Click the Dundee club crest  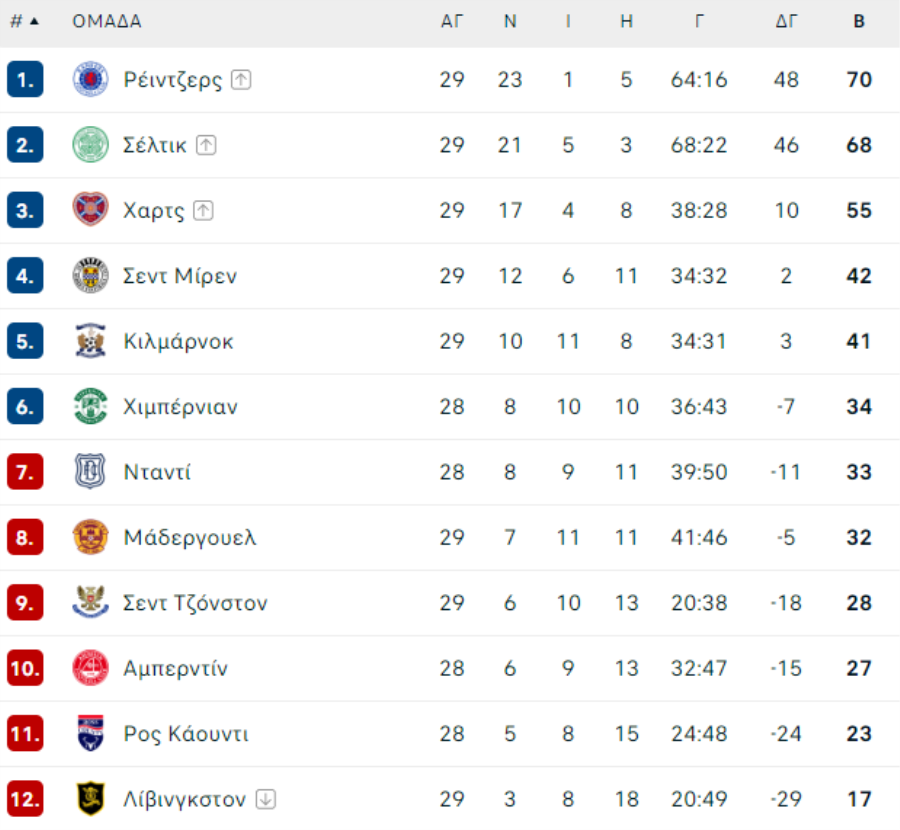coord(90,472)
